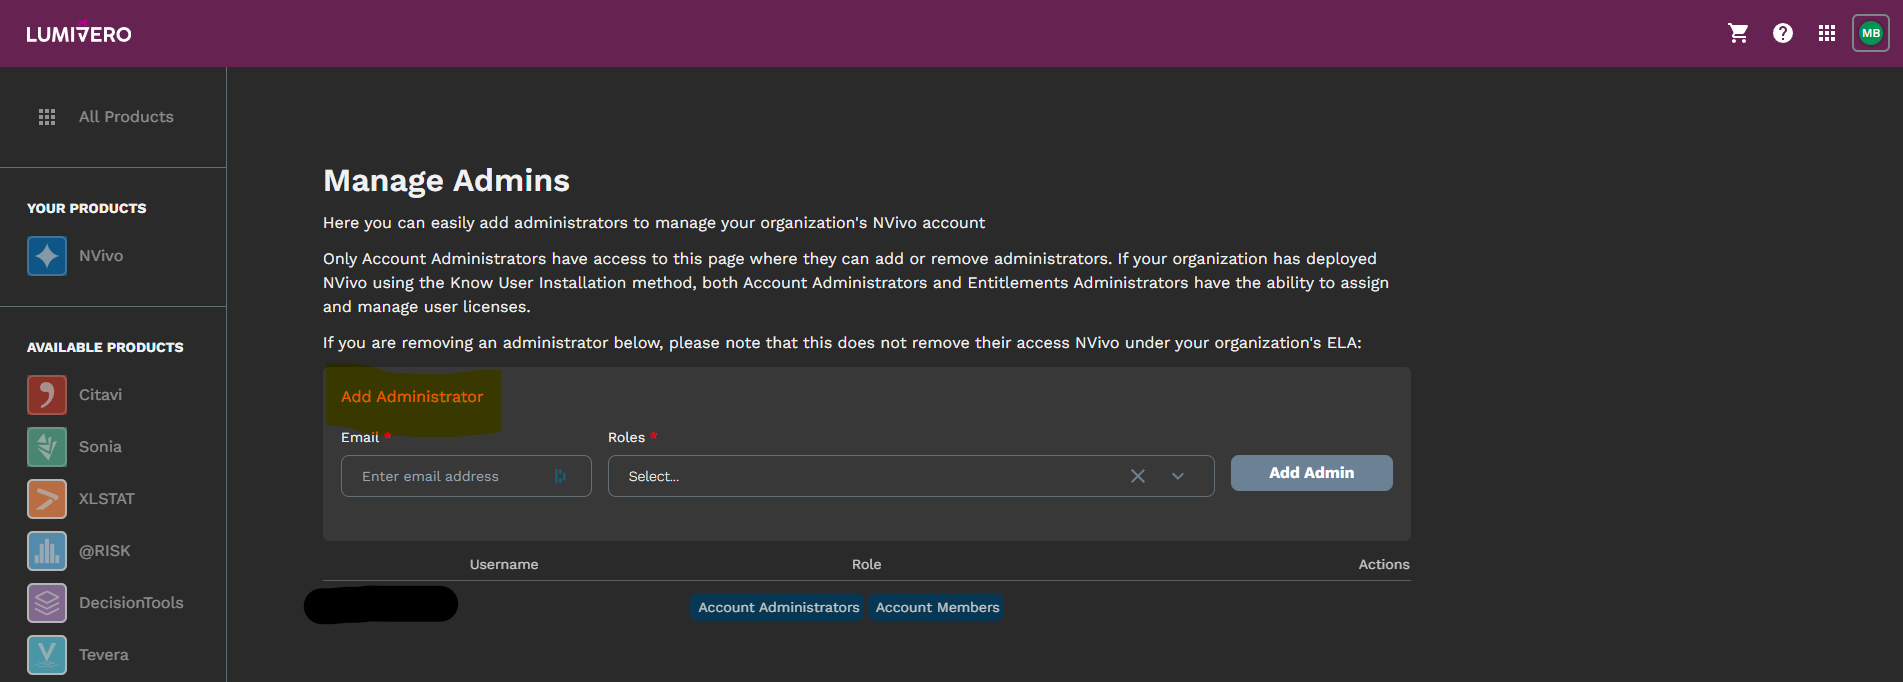
Task: Open the DecisionTools label in sidebar
Action: pyautogui.click(x=131, y=603)
